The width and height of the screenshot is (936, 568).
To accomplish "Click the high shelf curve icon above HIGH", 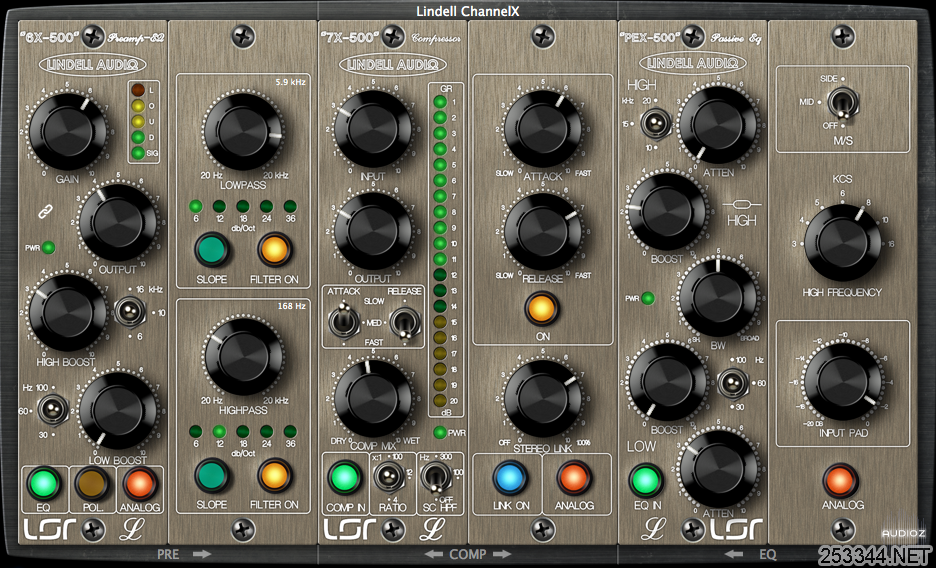I will (x=740, y=206).
